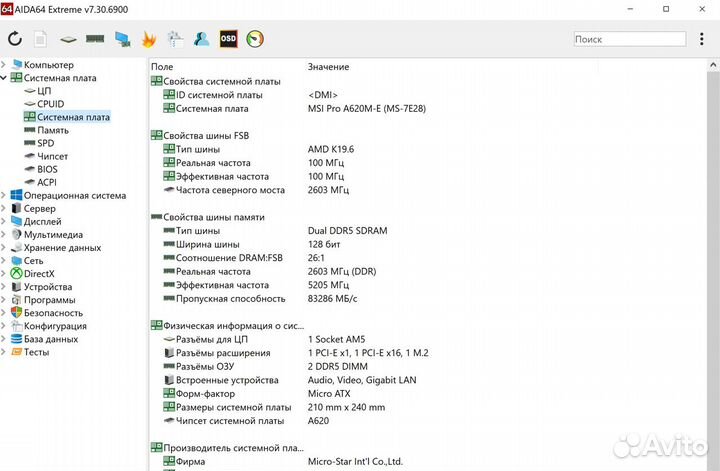Click the Windows logo Операционная система icon
Viewport: 720px width, 471px height.
[x=17, y=195]
